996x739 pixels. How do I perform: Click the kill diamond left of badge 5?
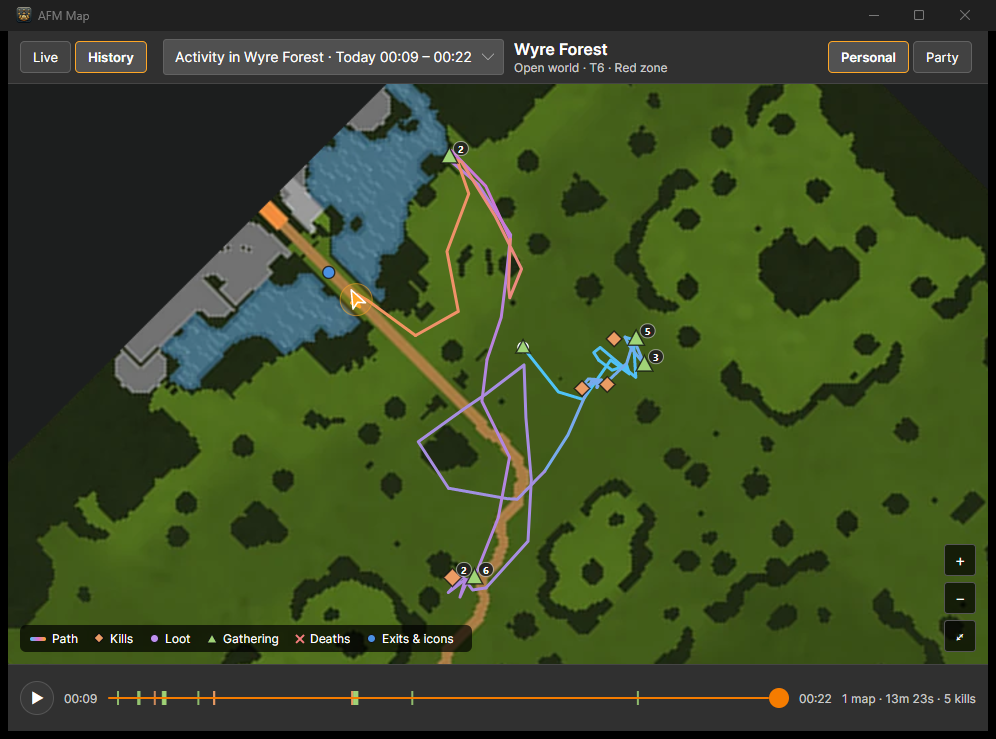click(614, 339)
